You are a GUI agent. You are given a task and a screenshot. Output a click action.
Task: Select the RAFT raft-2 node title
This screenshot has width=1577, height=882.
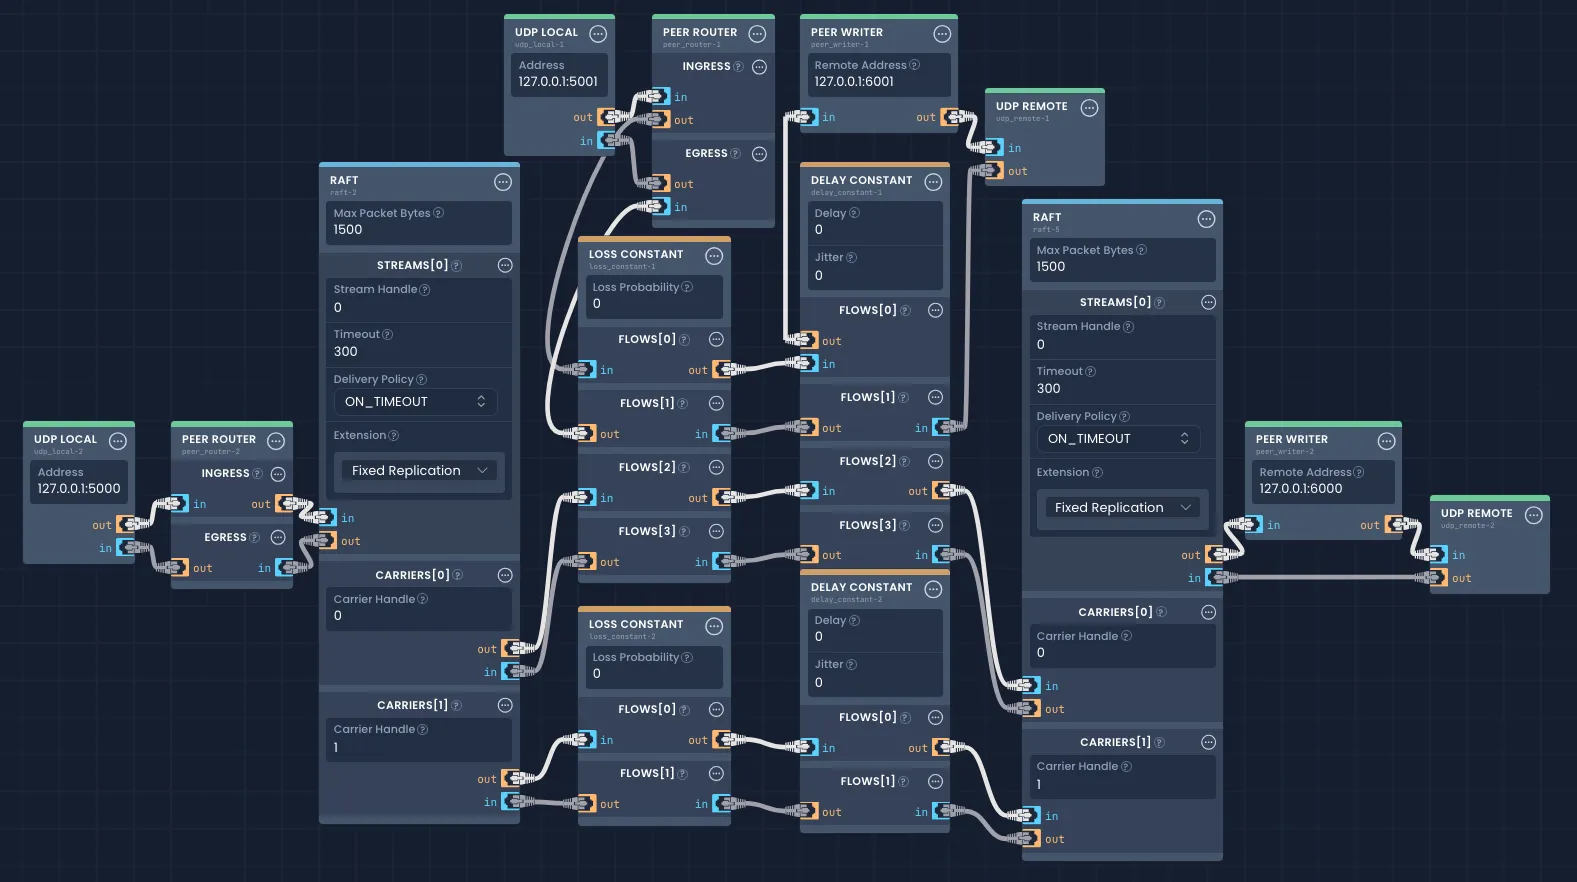pos(344,181)
